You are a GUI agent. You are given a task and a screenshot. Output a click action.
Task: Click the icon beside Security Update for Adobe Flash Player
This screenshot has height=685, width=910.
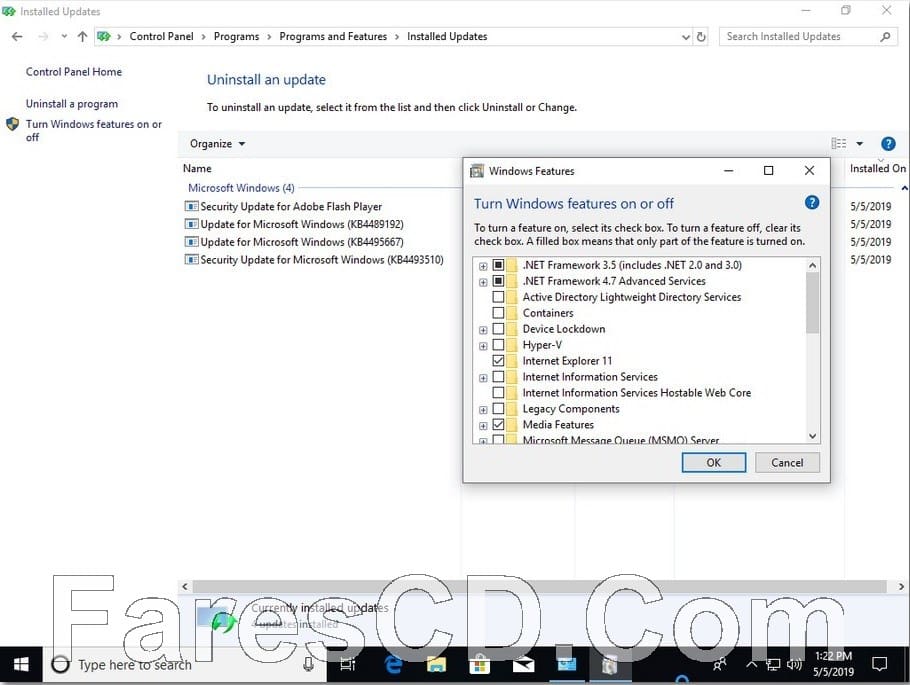[191, 207]
